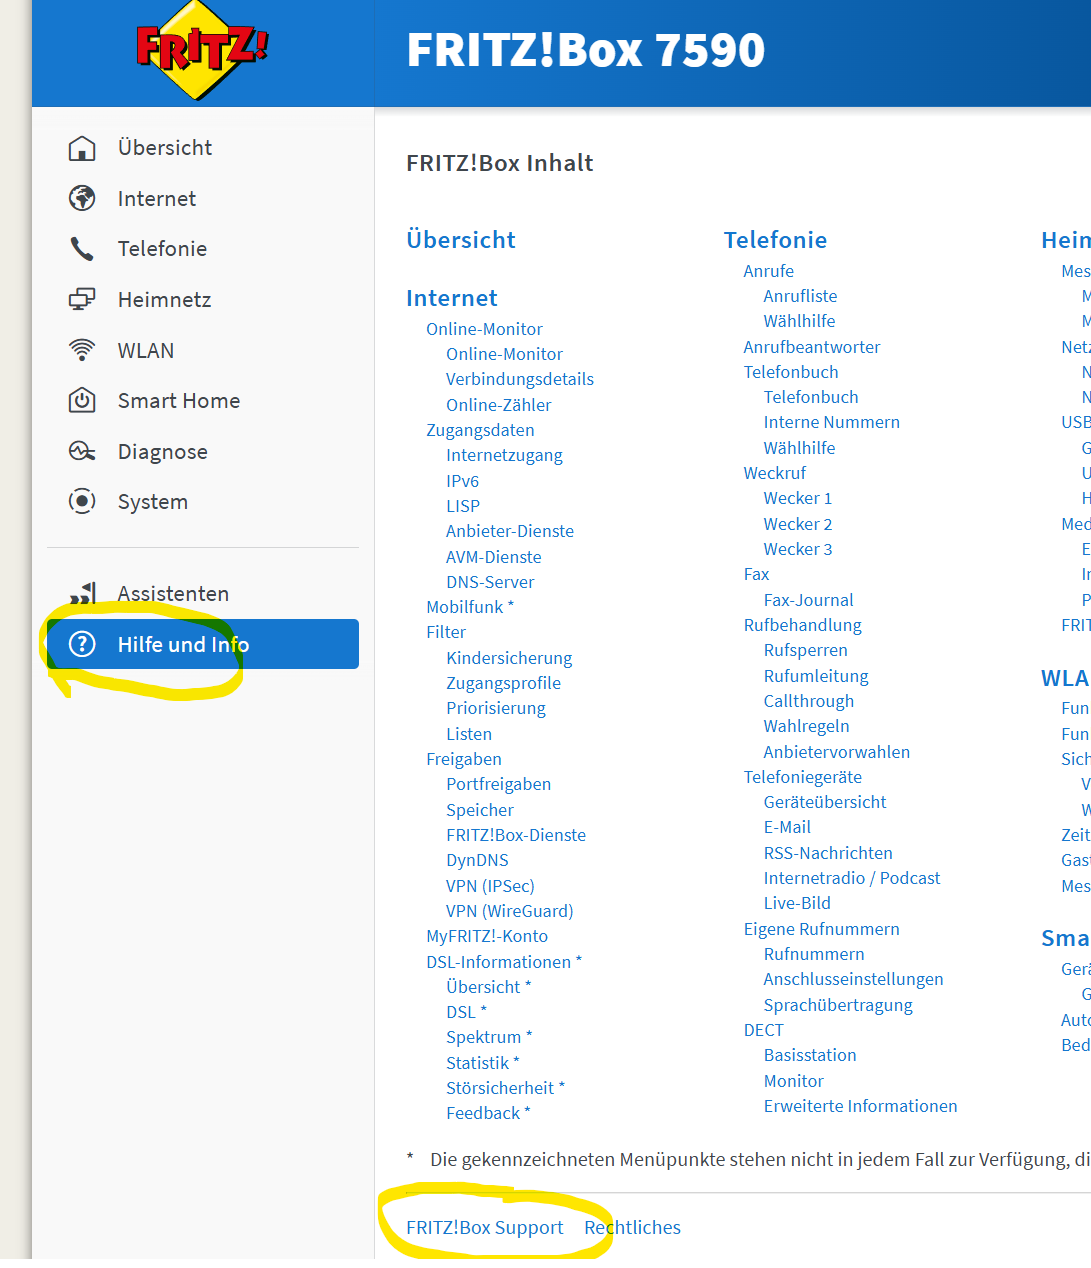Open the DynDNS link
The height and width of the screenshot is (1268, 1091).
477,860
